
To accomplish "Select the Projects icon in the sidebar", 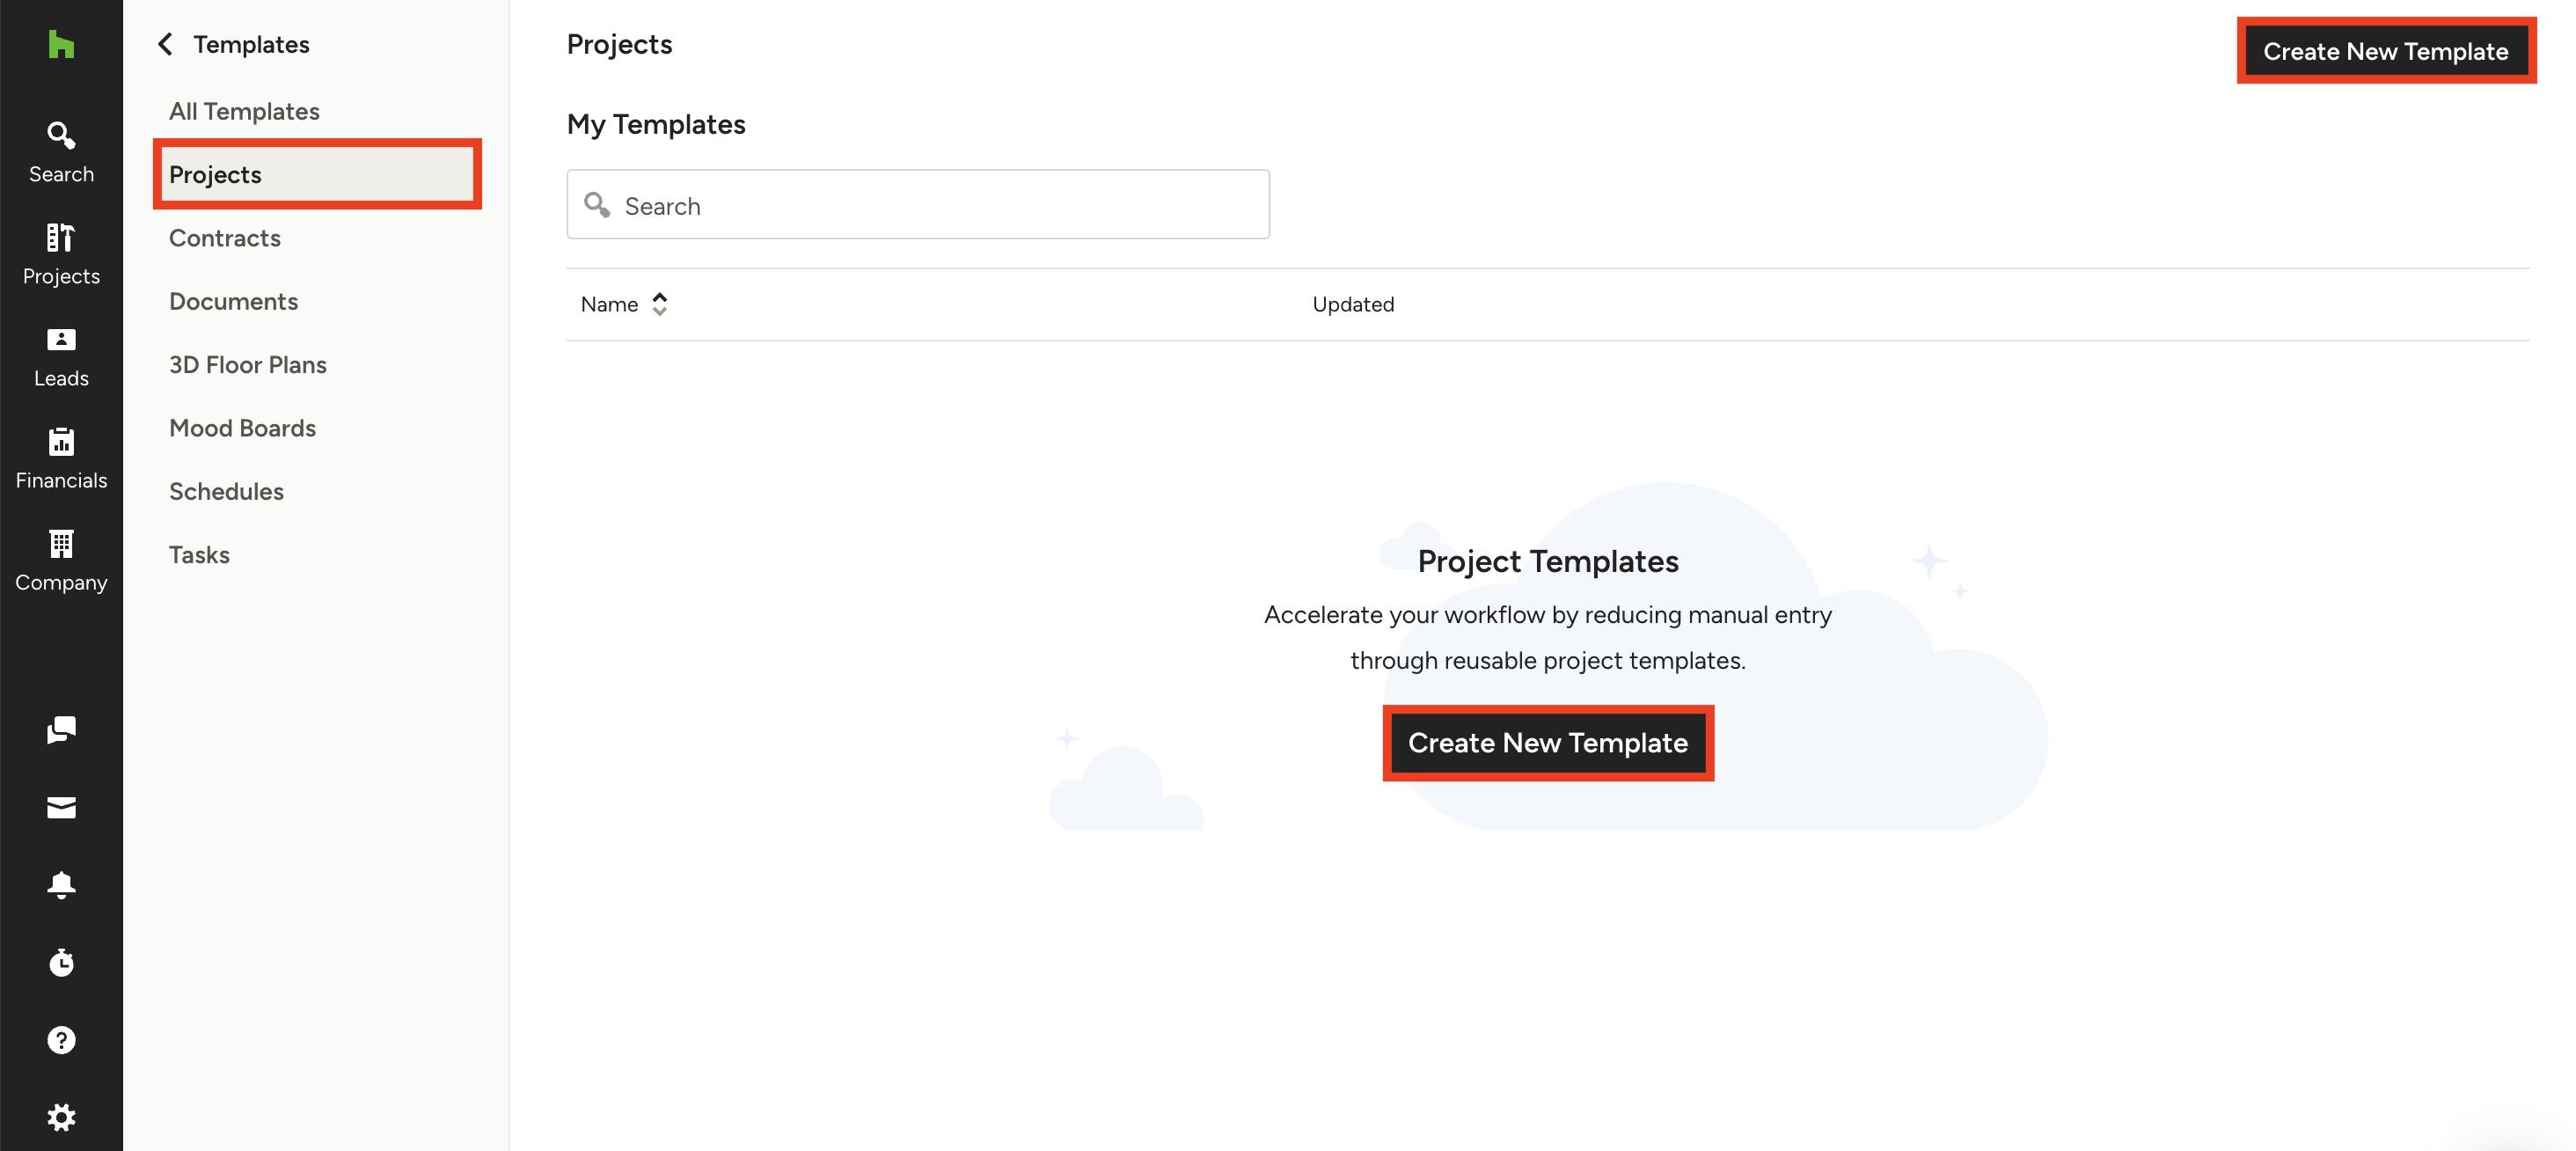I will pos(61,250).
